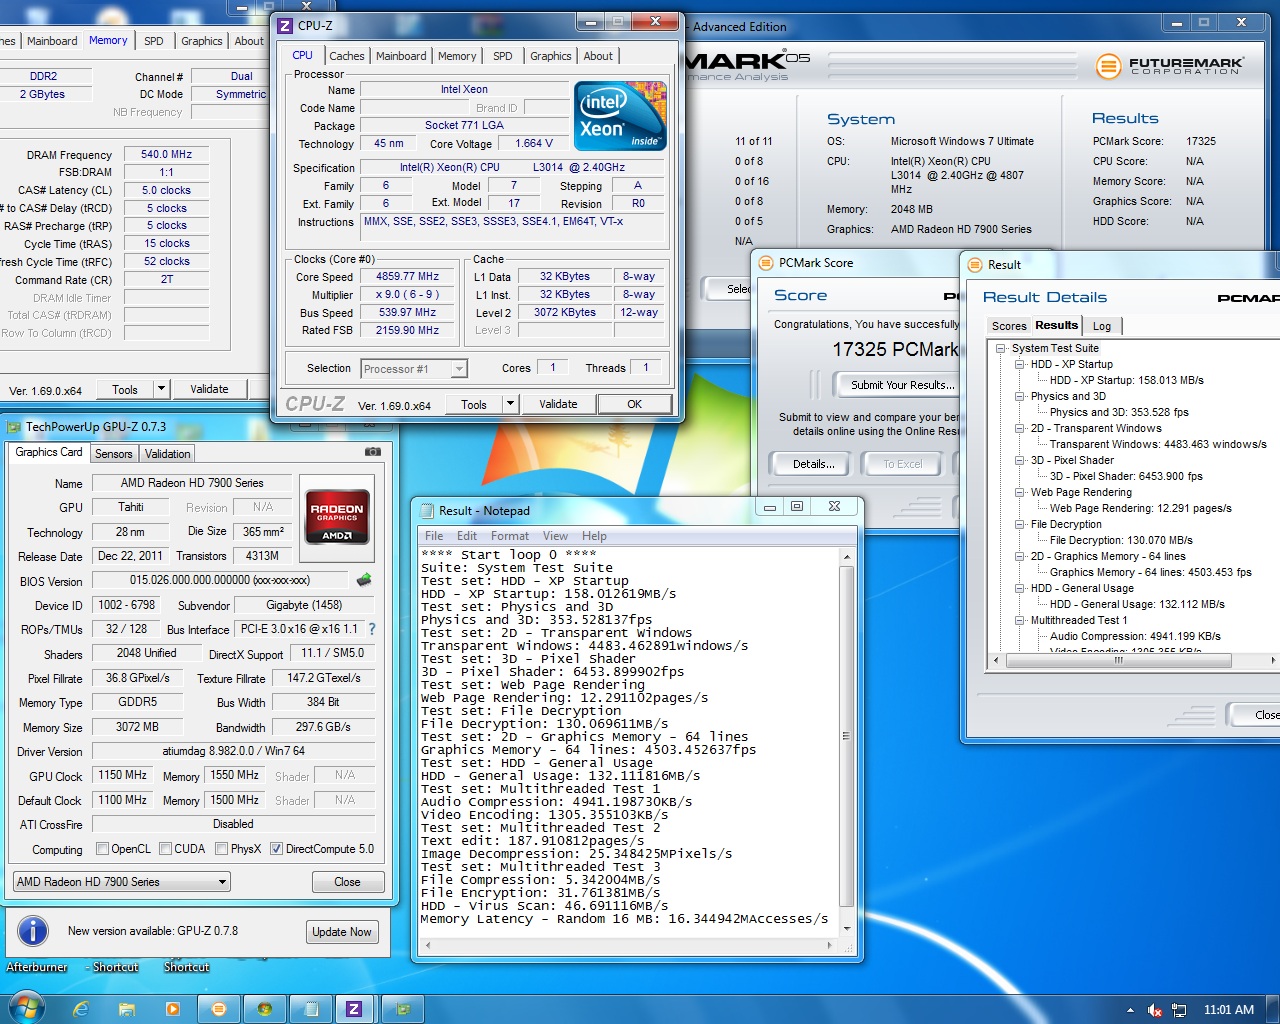Open Tools dropdown arrow in front CPU-Z
Viewport: 1280px width, 1024px height.
tap(510, 404)
